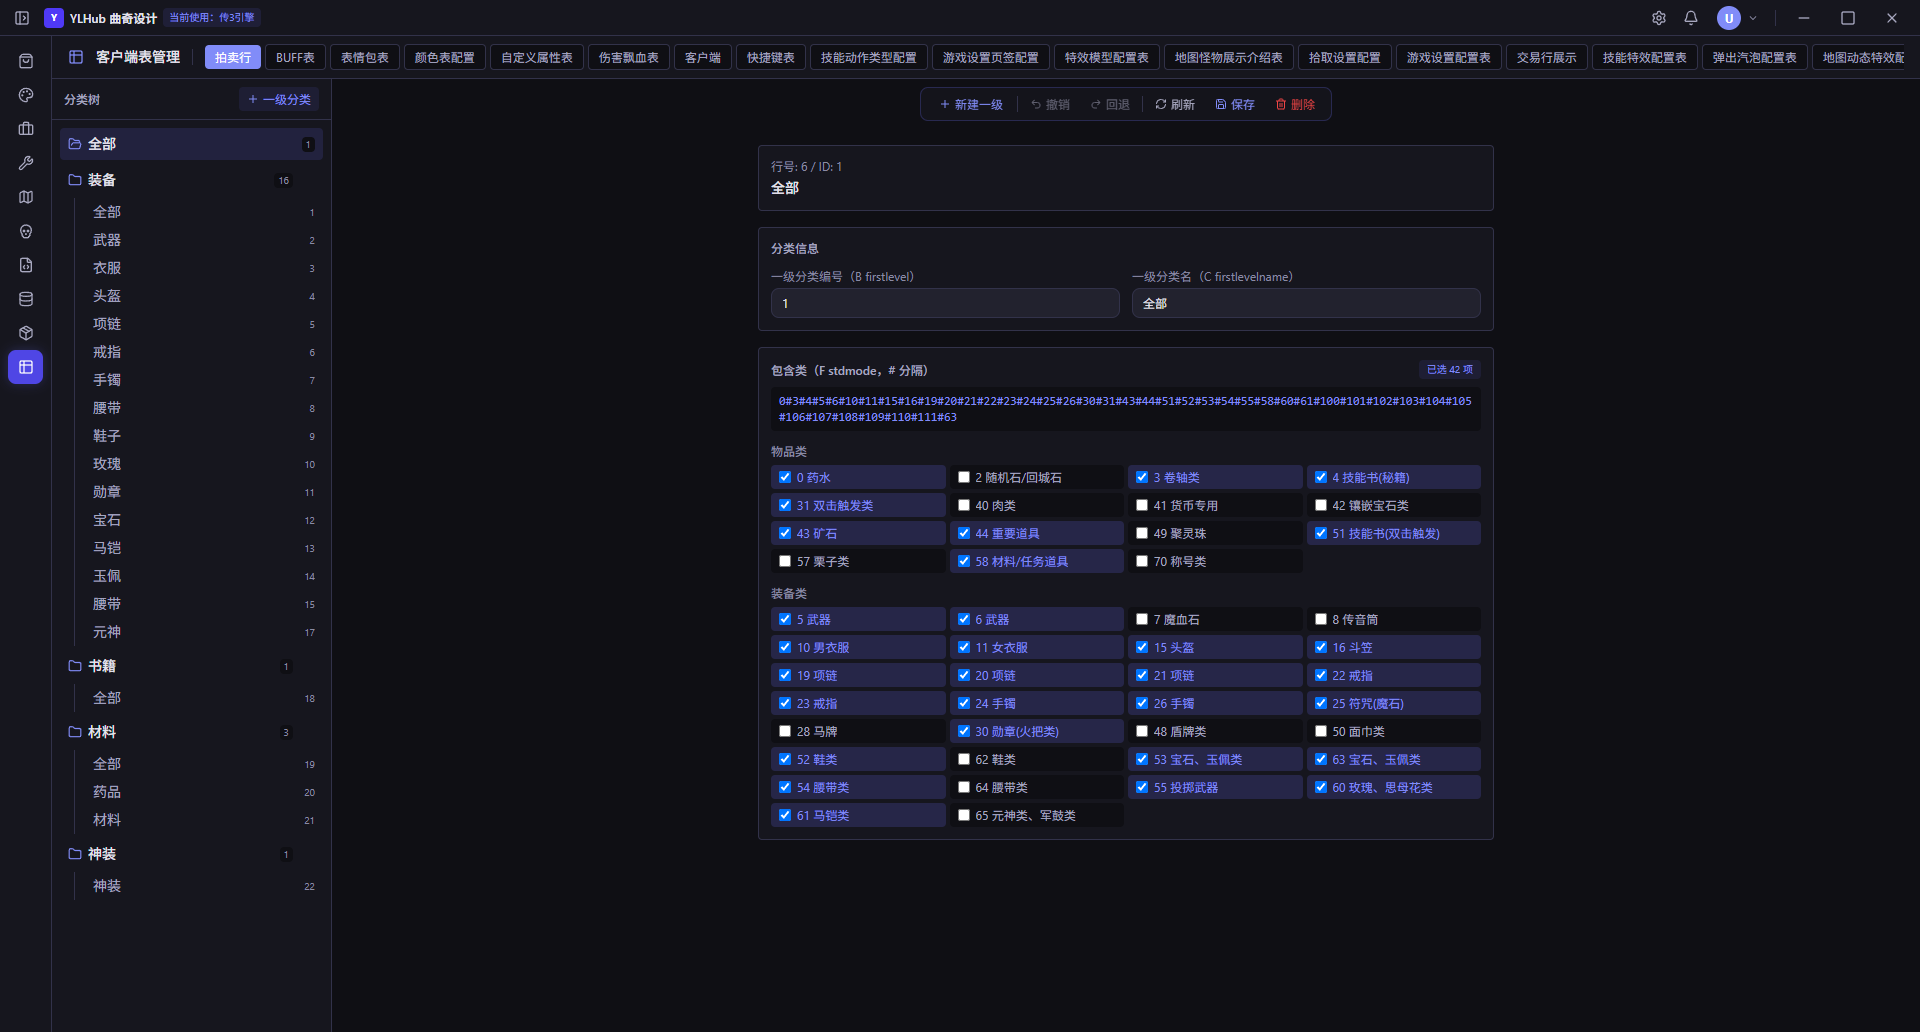Viewport: 1920px width, 1032px height.
Task: Check the 57 栗子类 checkbox
Action: (x=785, y=561)
